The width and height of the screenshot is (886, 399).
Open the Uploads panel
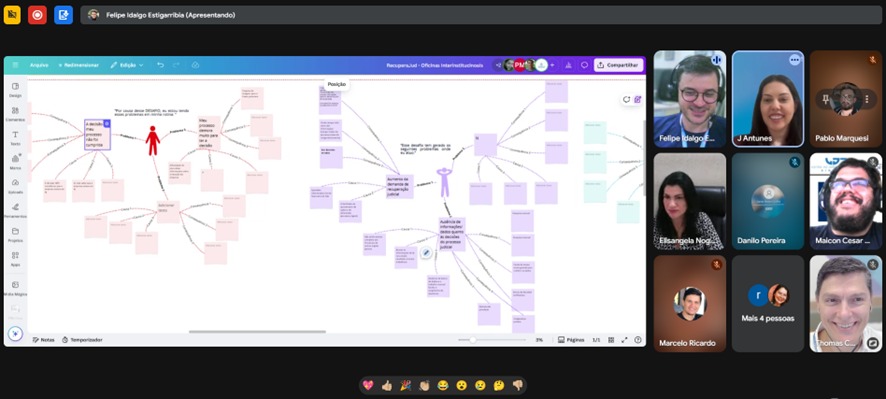15,186
